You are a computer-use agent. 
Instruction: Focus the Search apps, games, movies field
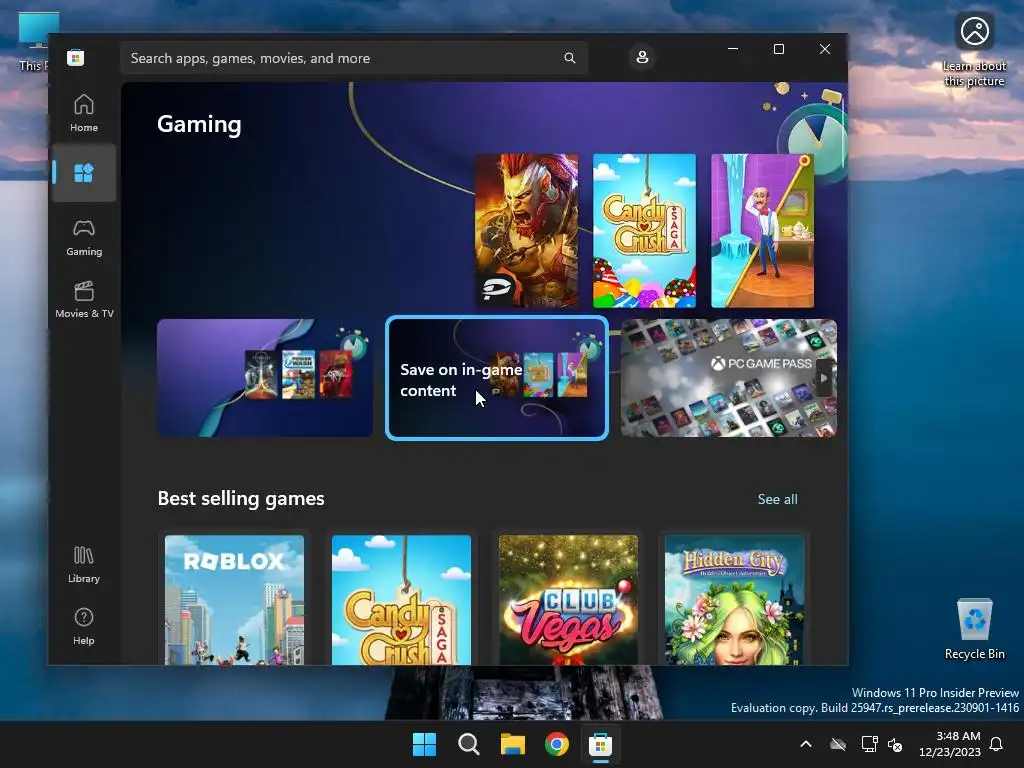[354, 58]
